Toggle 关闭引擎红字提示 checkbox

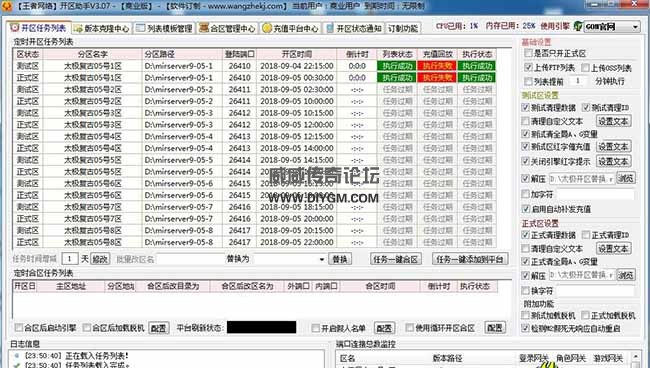[526, 161]
